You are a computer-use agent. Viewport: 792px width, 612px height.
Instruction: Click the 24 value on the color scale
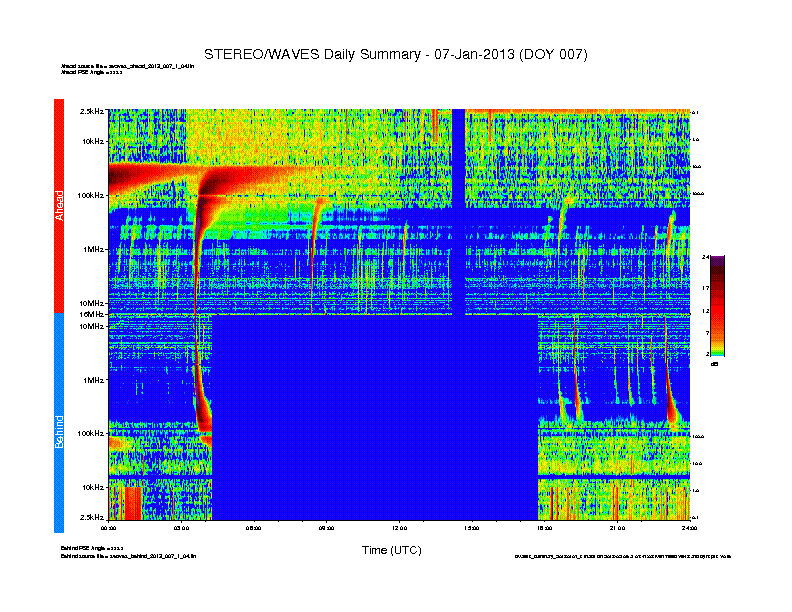[705, 258]
